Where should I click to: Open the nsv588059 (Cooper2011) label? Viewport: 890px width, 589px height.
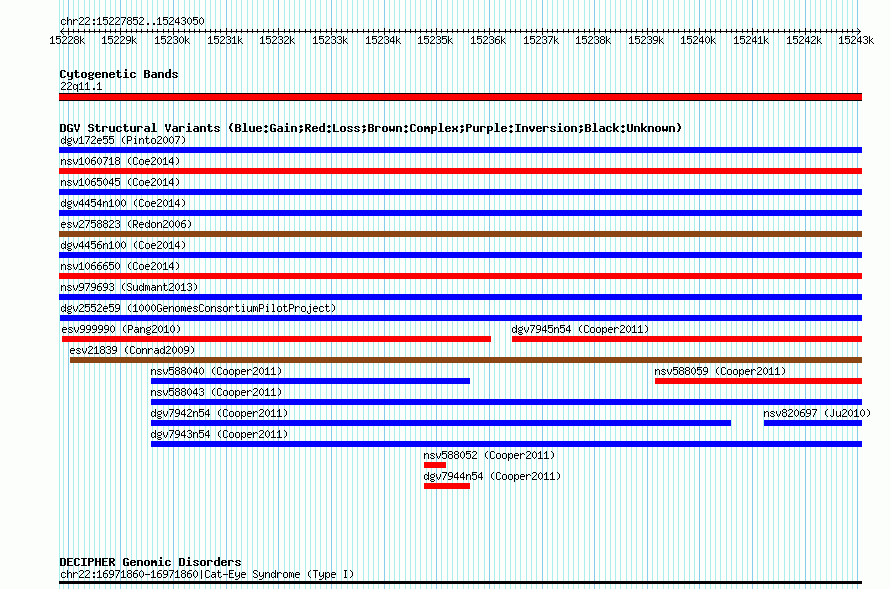tap(720, 372)
